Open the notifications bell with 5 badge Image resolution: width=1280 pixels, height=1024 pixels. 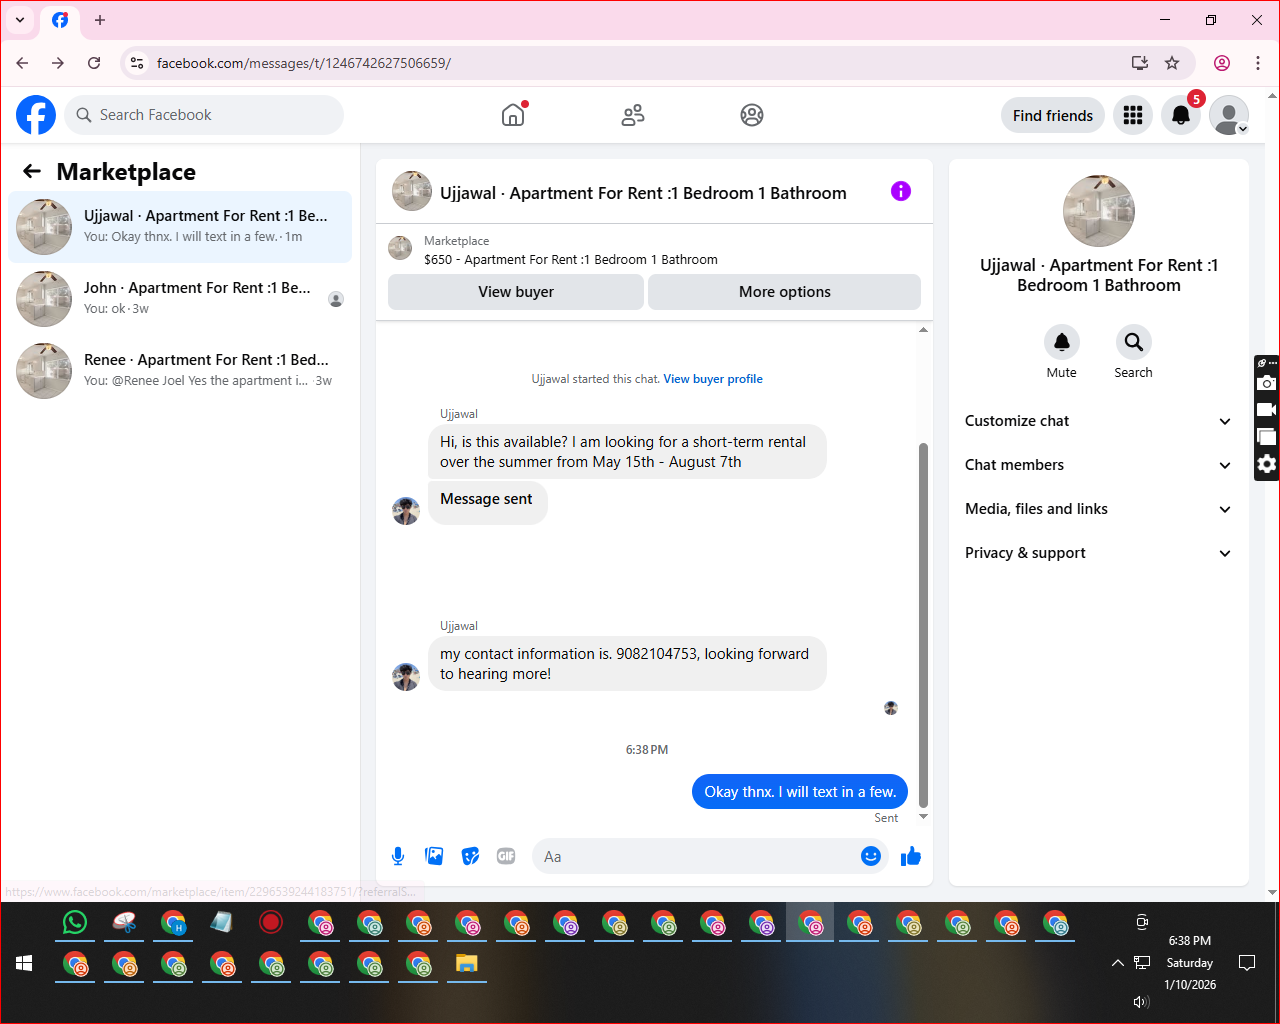(1181, 115)
